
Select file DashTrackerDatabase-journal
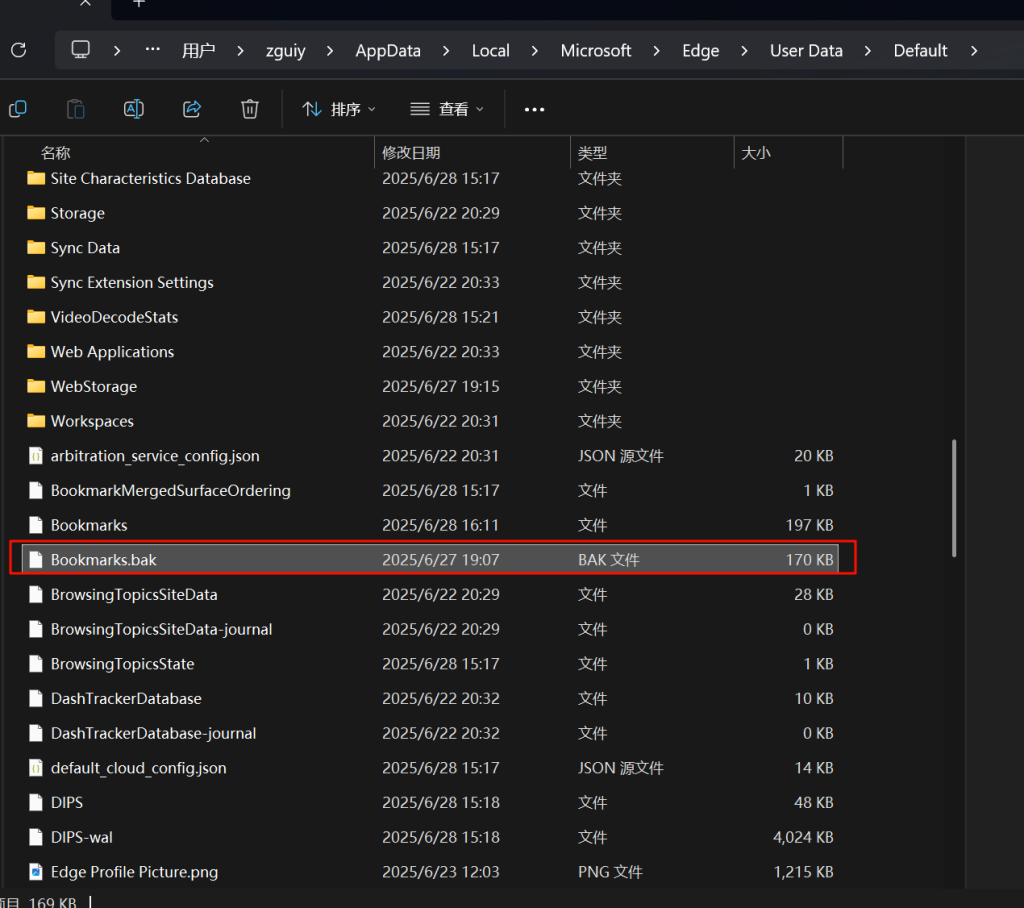pos(153,733)
